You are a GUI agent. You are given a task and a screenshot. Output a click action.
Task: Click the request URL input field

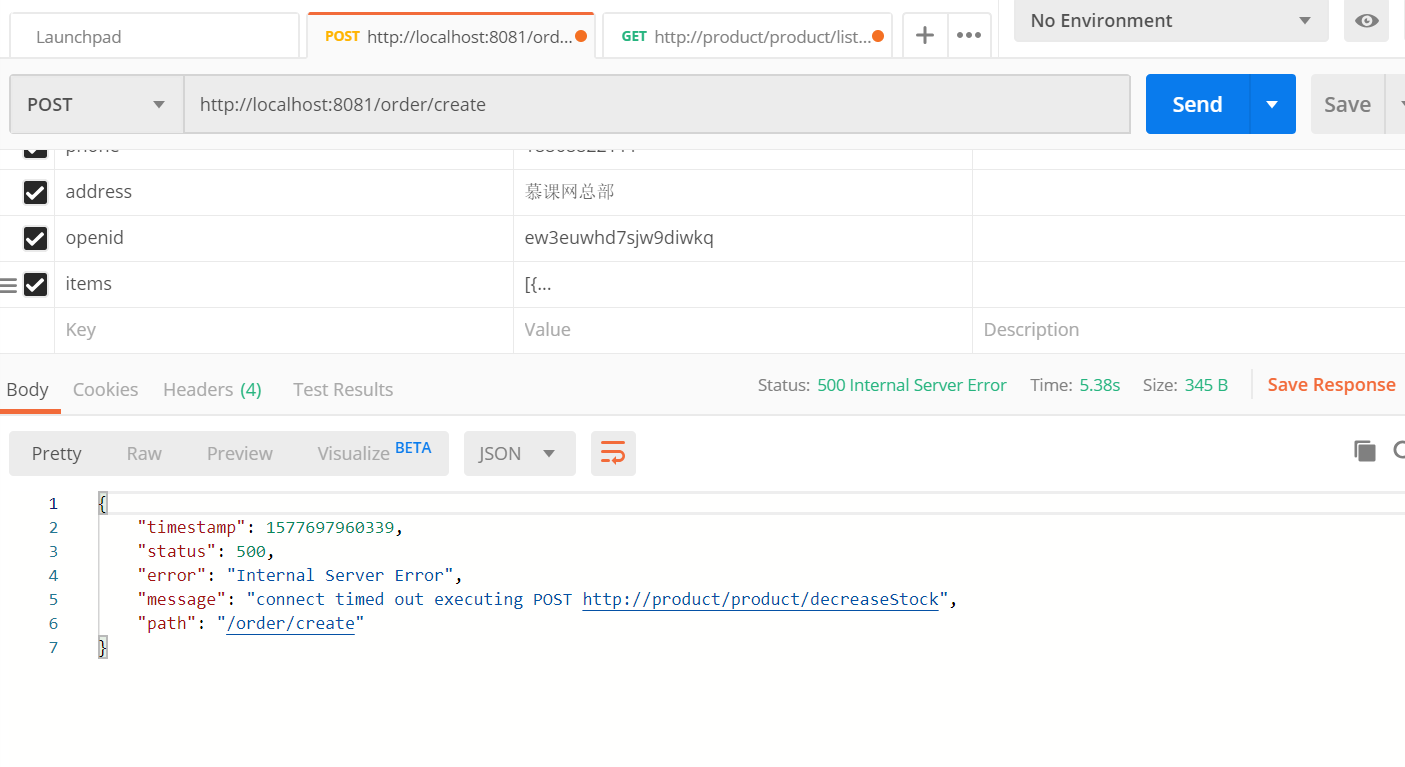pos(657,104)
